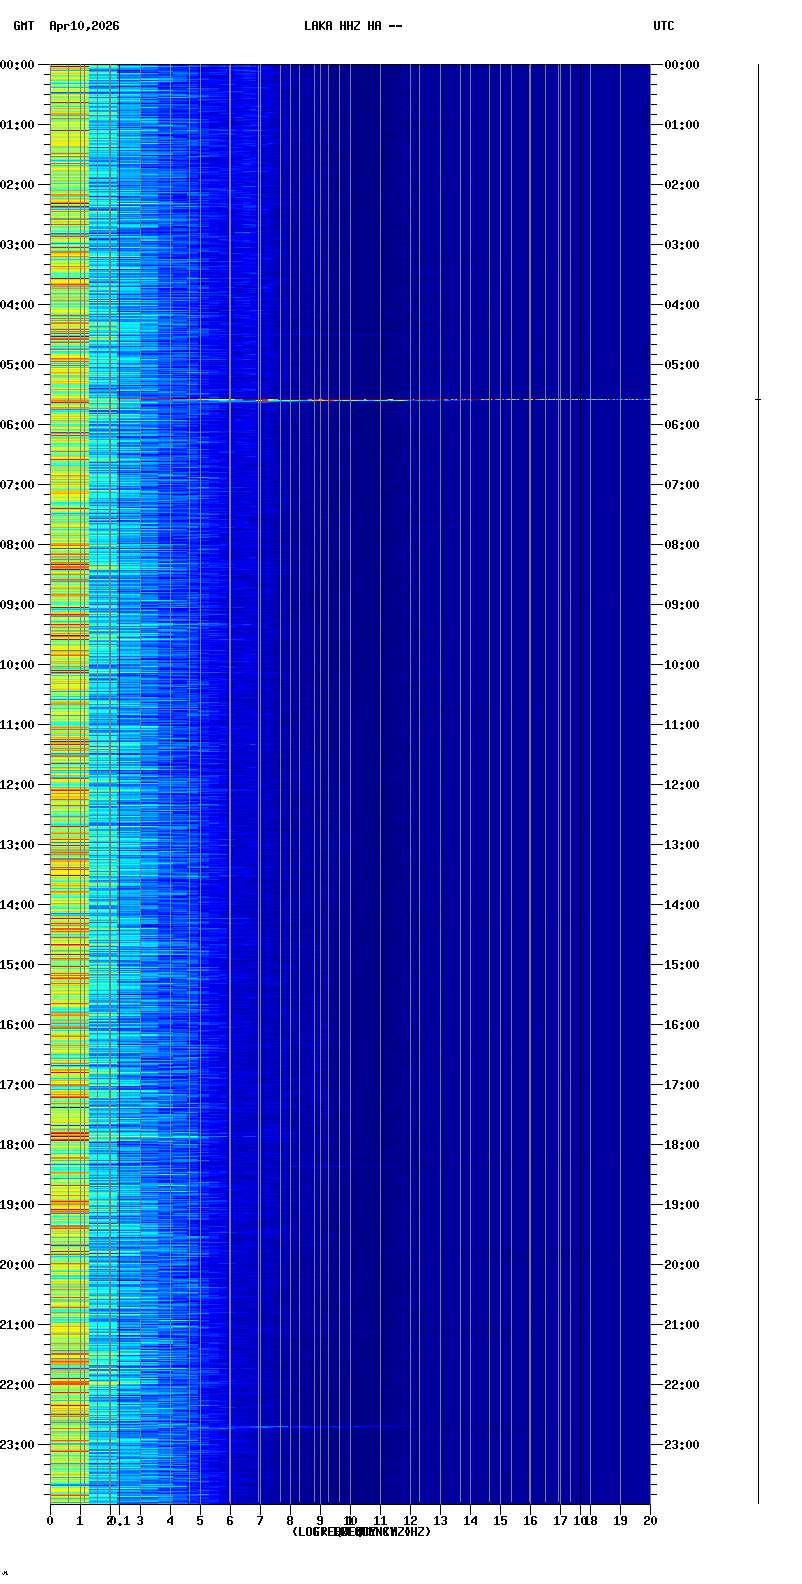This screenshot has height=1584, width=802.
Task: Click the frequency axis caption below the plot
Action: [x=361, y=1532]
